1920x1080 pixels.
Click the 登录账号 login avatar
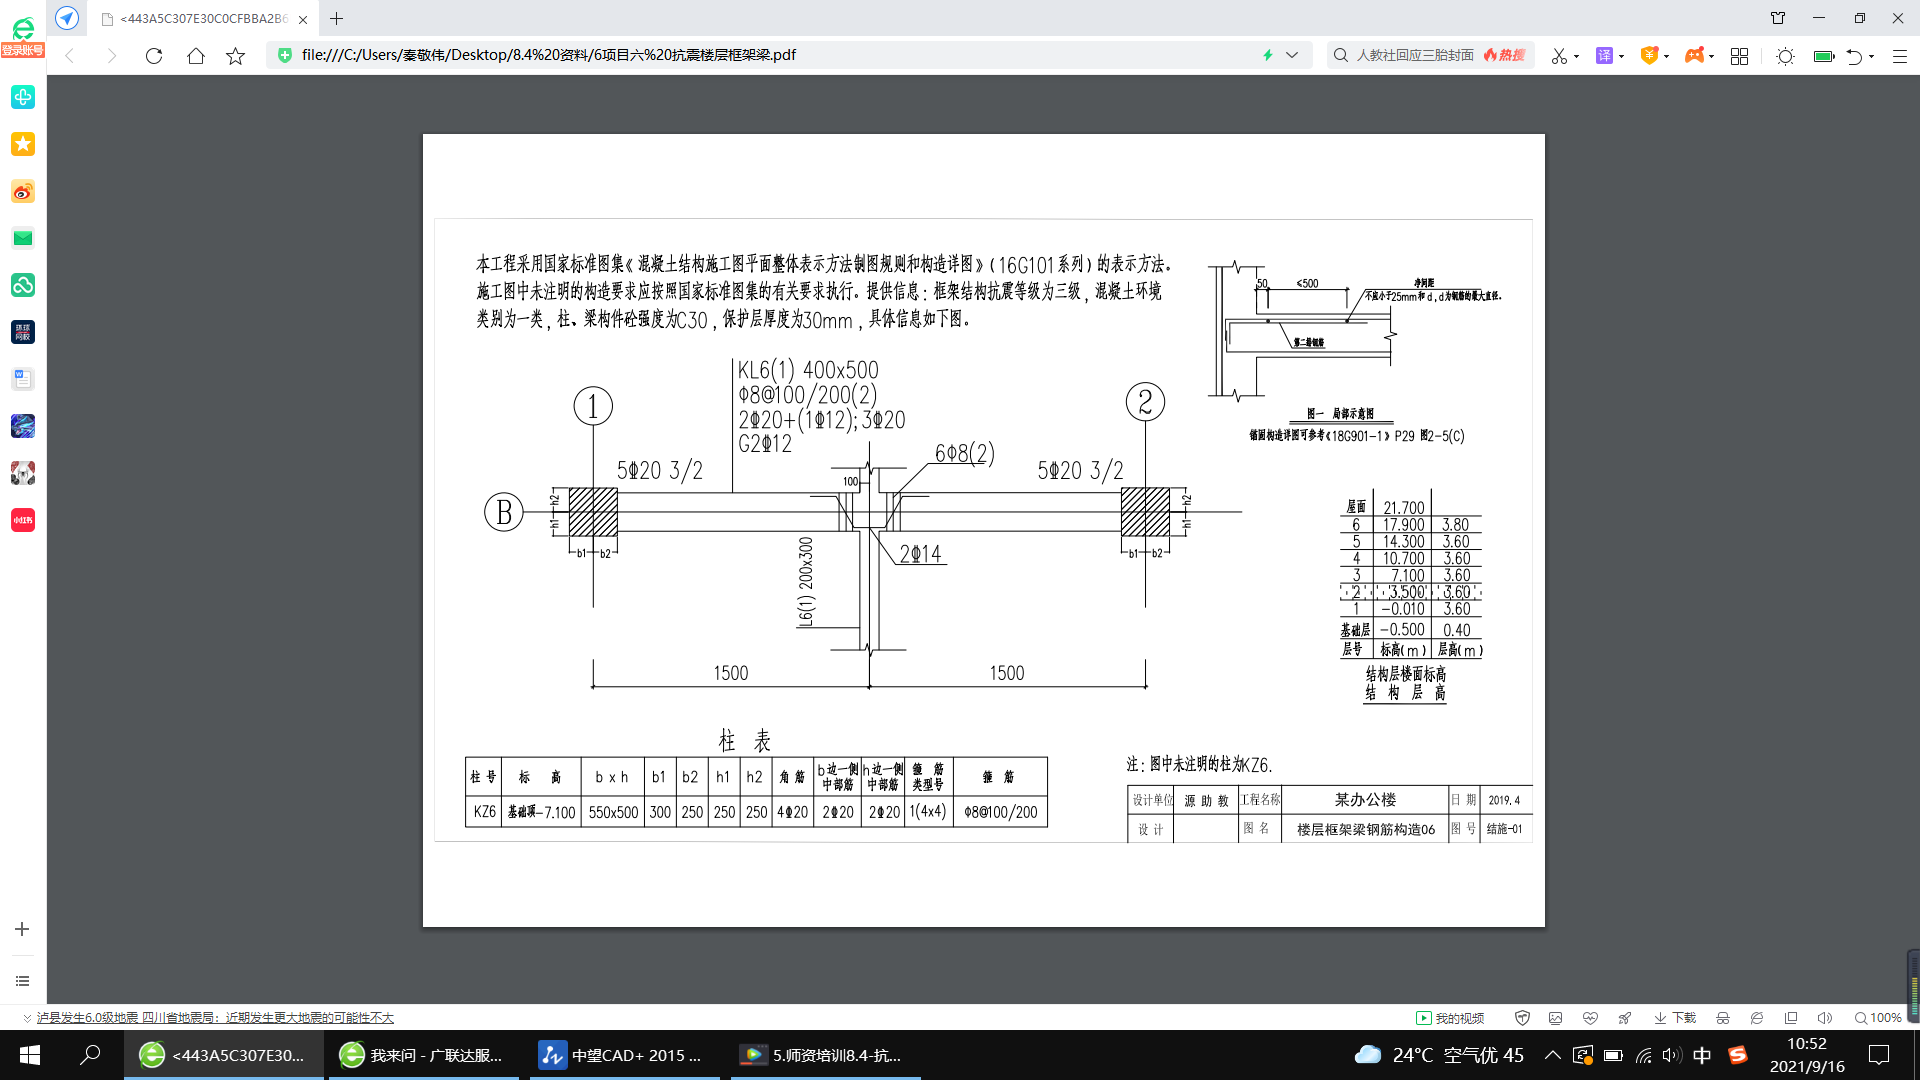[x=22, y=37]
